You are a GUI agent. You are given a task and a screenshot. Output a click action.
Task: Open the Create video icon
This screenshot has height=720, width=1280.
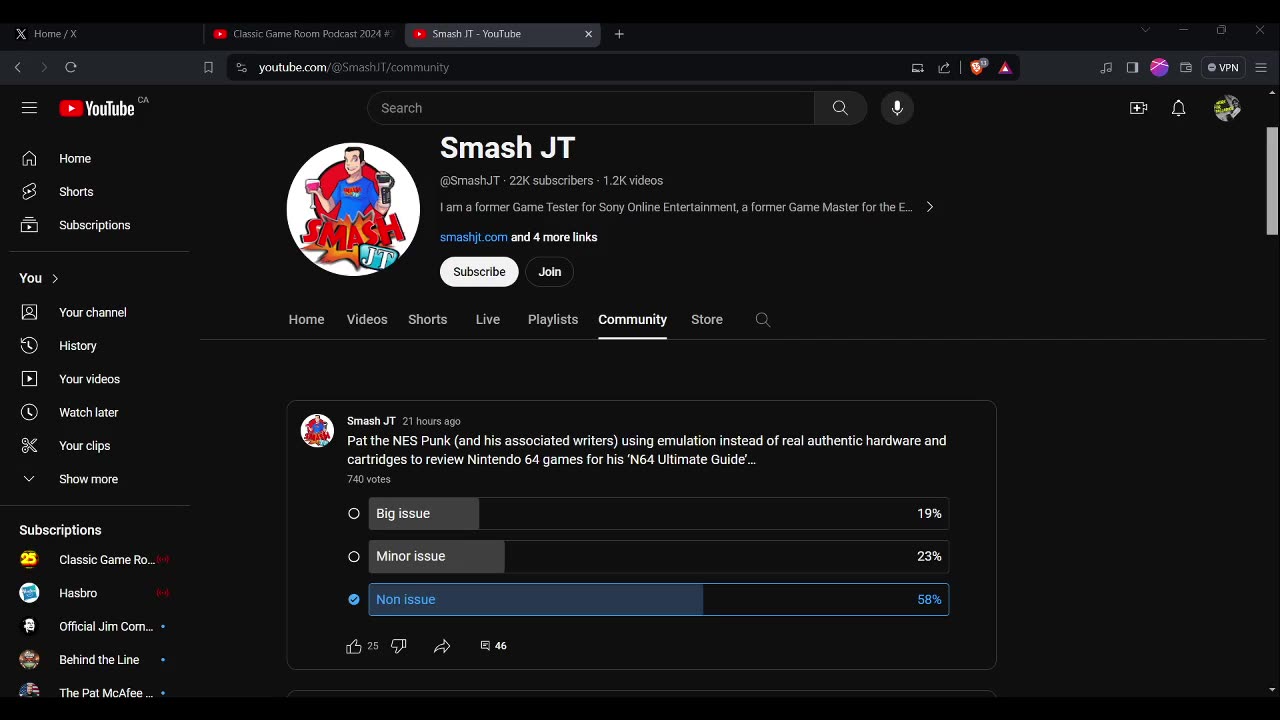1138,108
